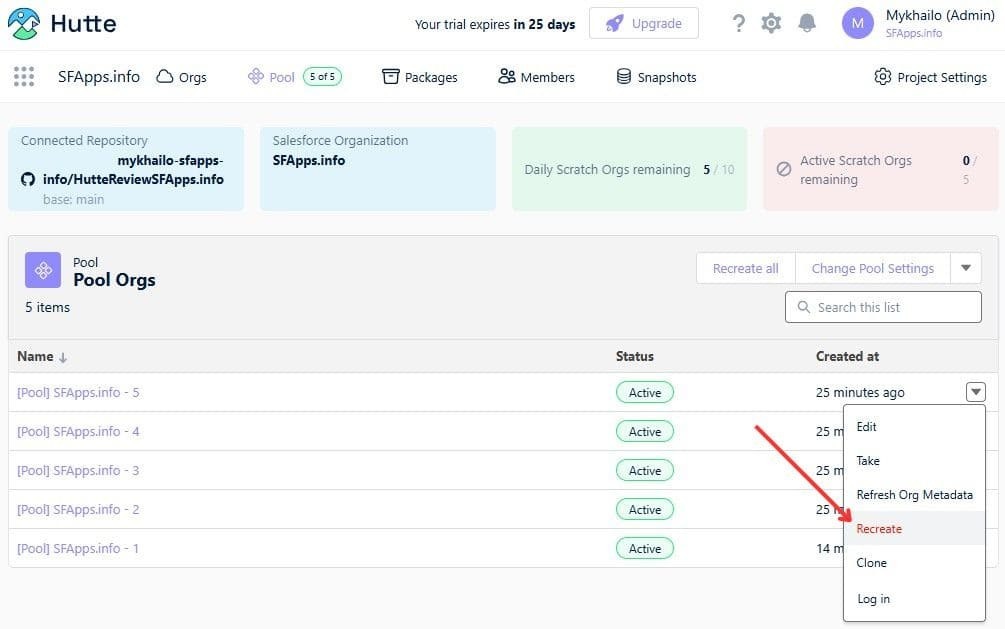Image resolution: width=1005 pixels, height=629 pixels.
Task: Toggle row menu arrow for SFApps.info - 5
Action: coord(976,392)
